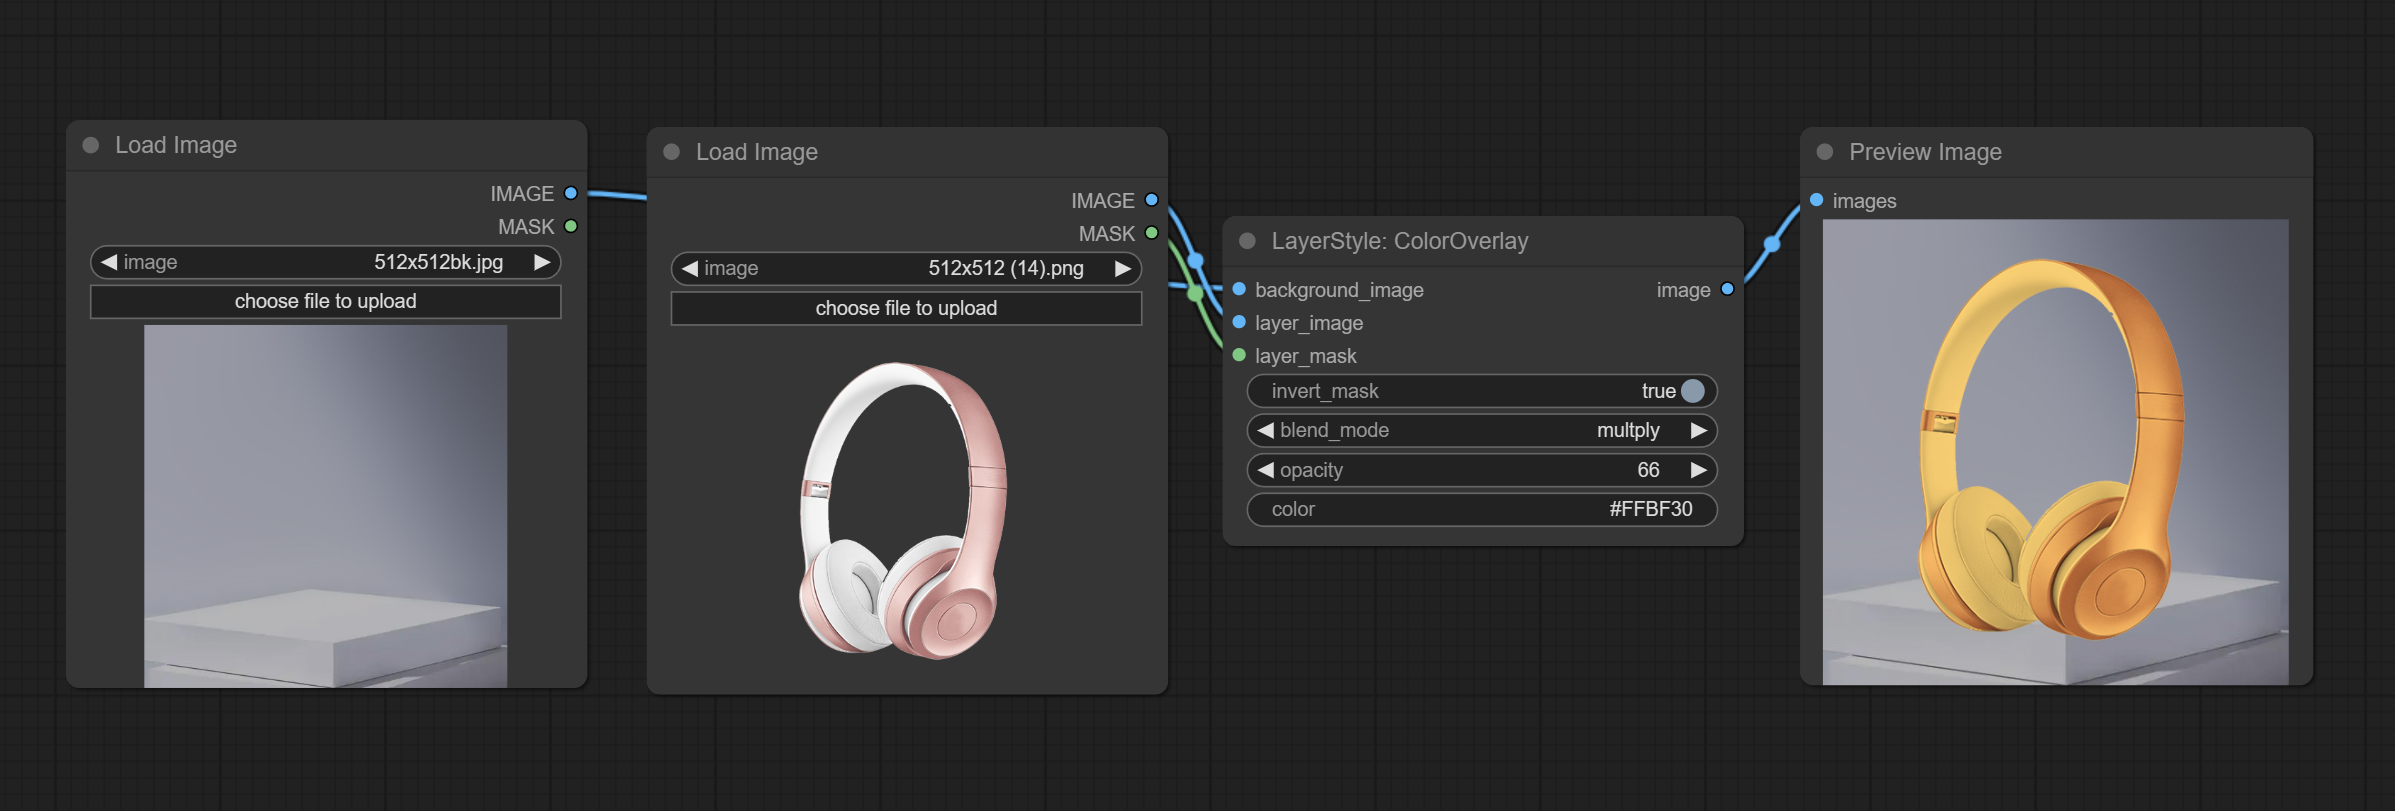Screen dimensions: 2395x811
Task: Switch blend_mode to previous option
Action: coord(1266,430)
